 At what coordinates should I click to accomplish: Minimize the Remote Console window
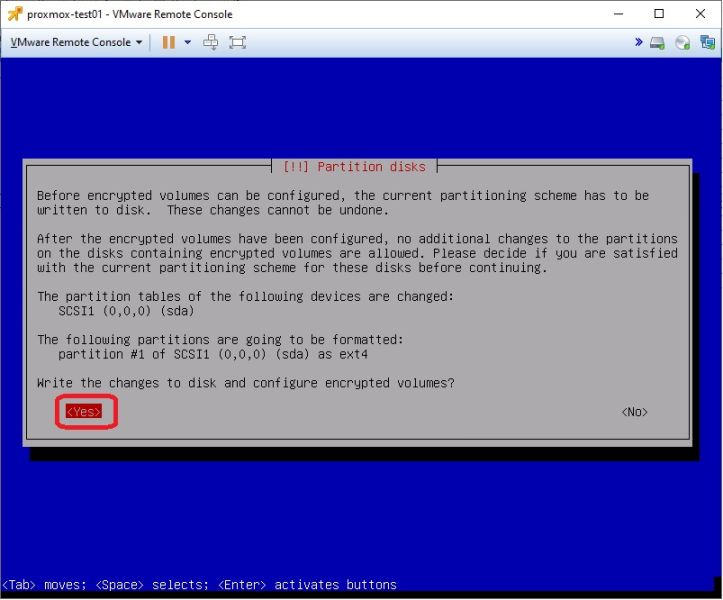point(618,14)
